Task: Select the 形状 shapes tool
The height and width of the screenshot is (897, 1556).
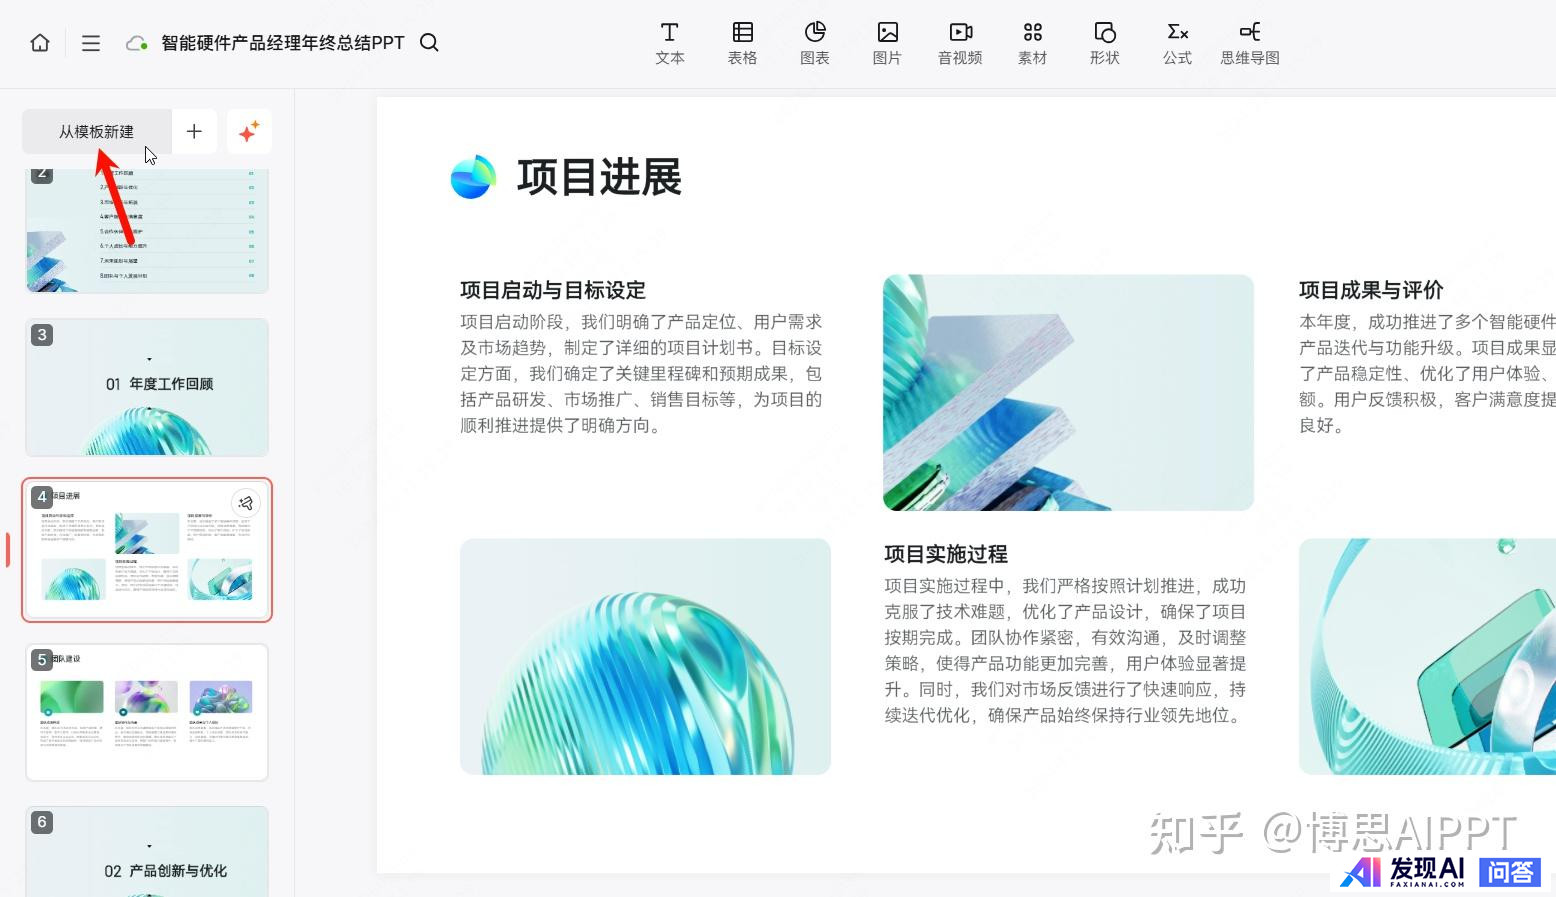Action: (1105, 44)
